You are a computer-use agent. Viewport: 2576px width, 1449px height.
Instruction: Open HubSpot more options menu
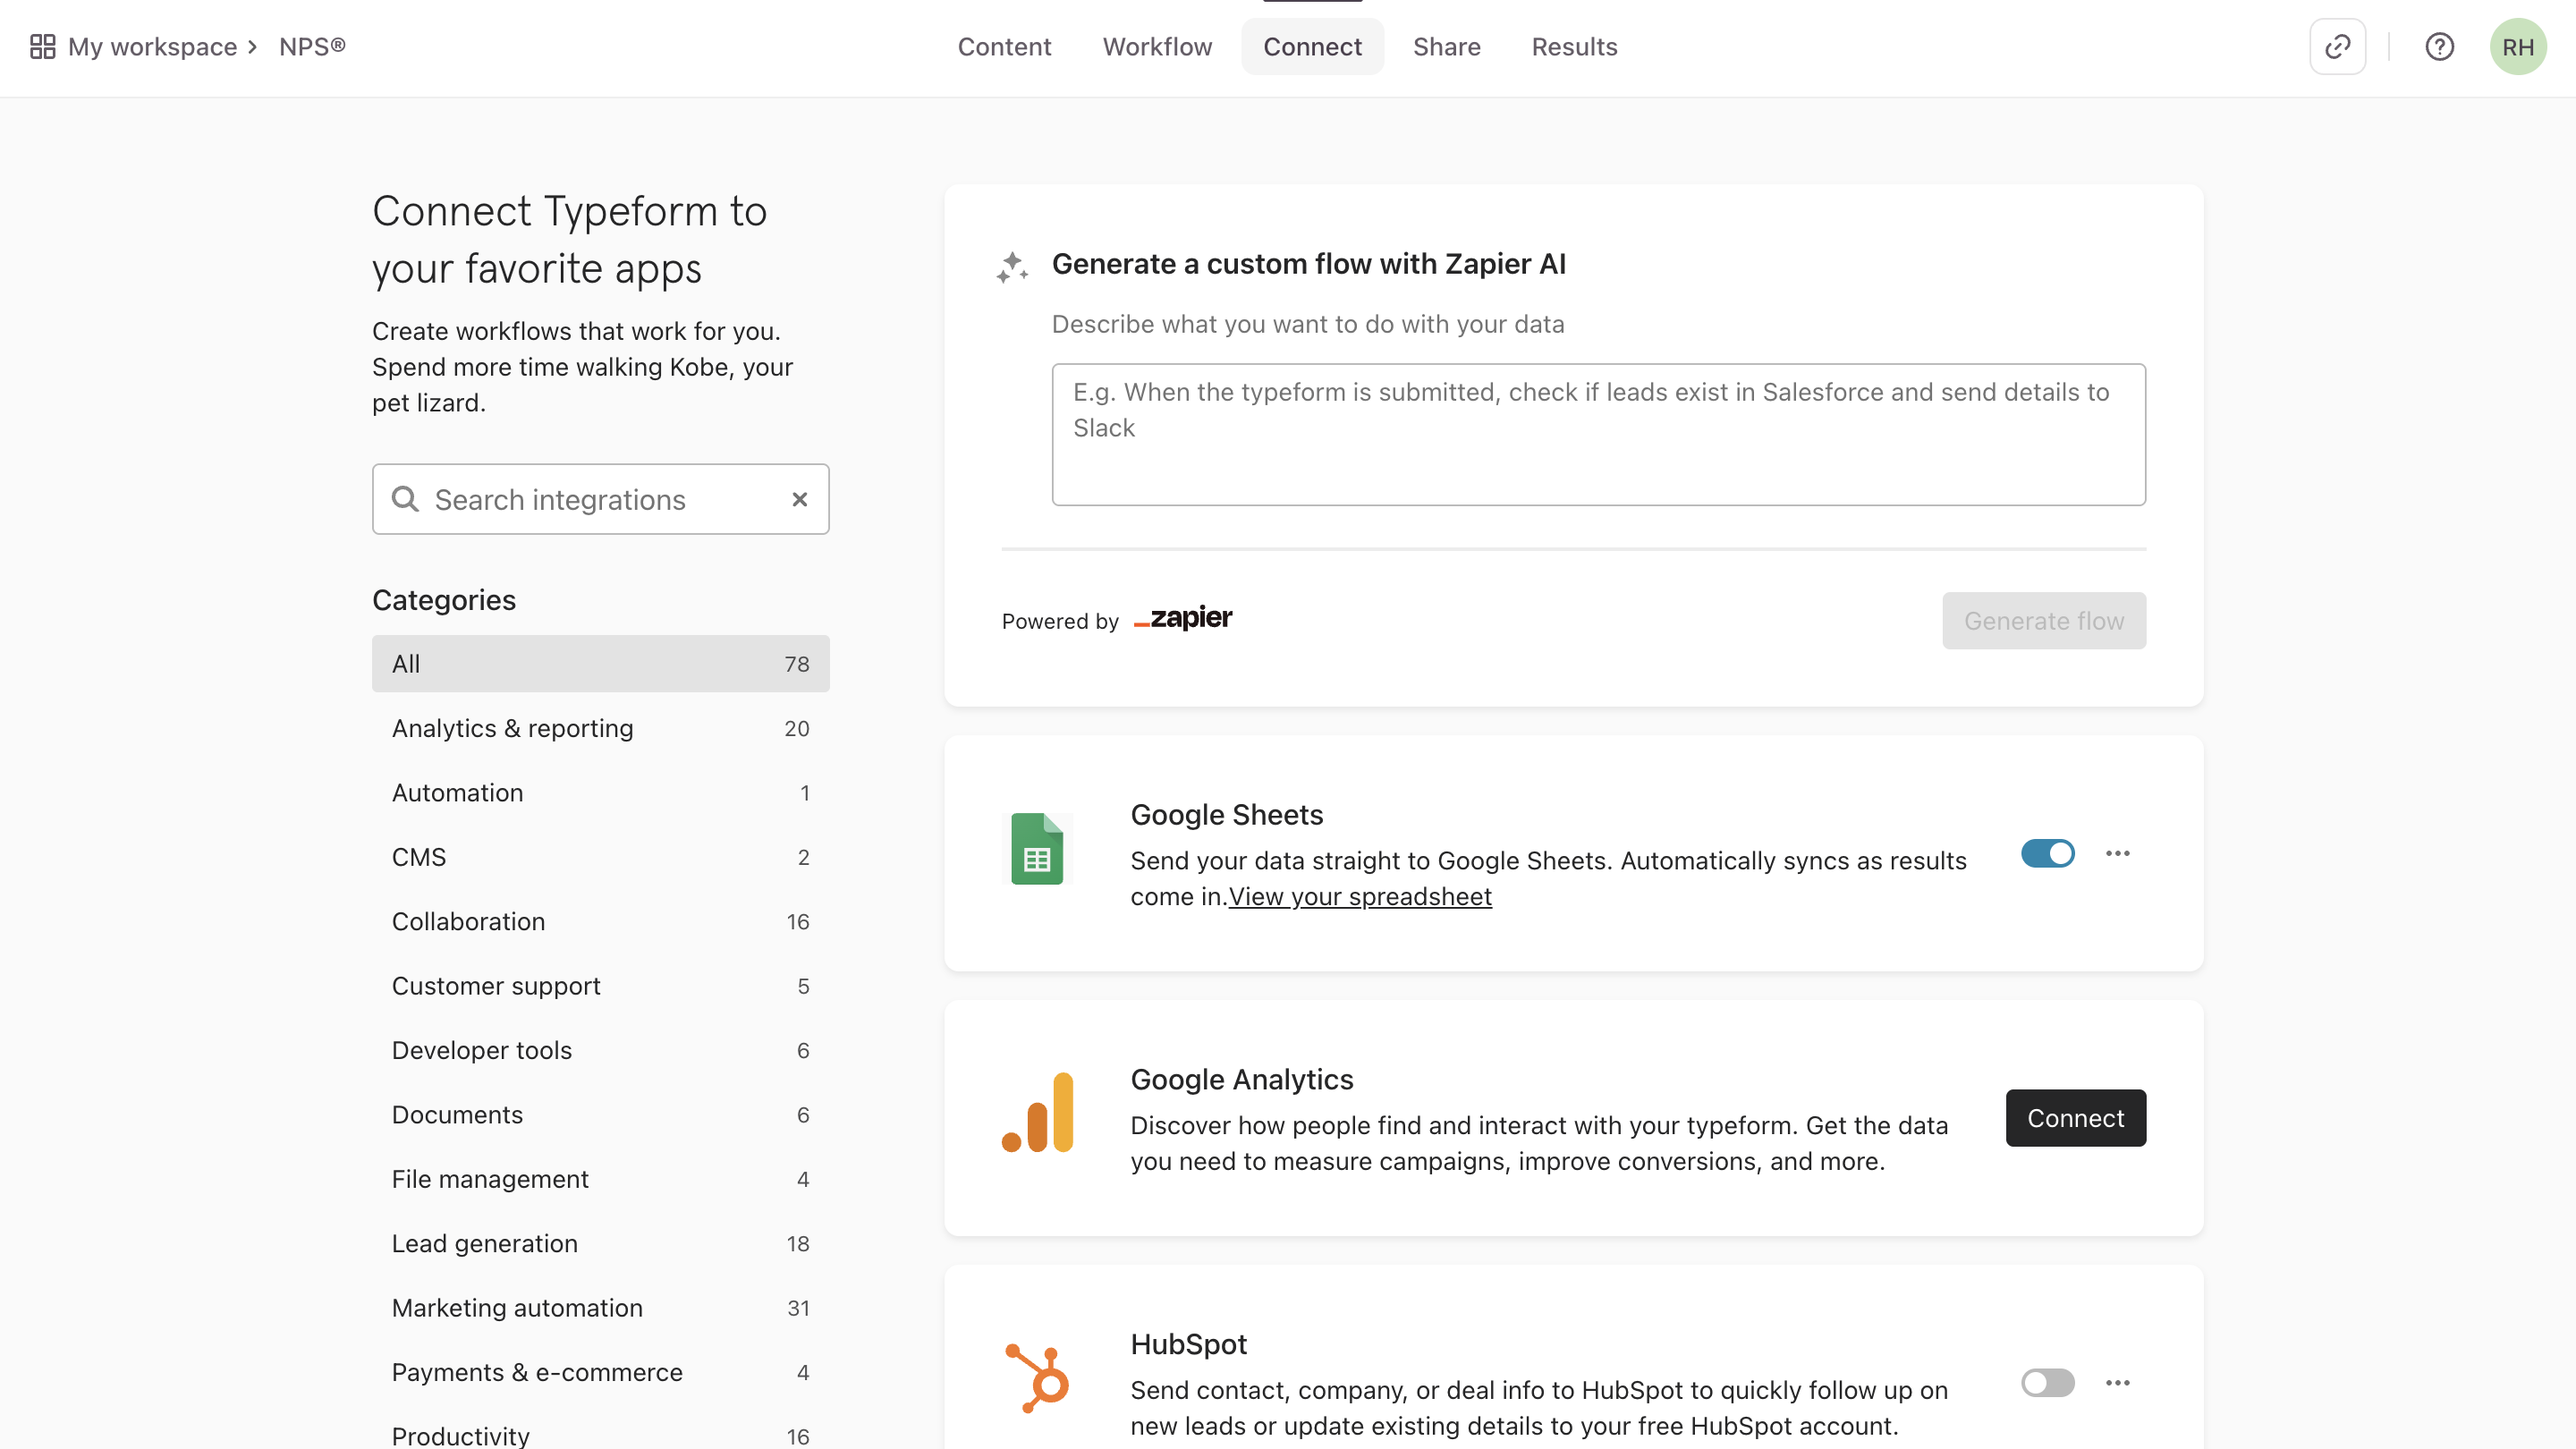2117,1383
